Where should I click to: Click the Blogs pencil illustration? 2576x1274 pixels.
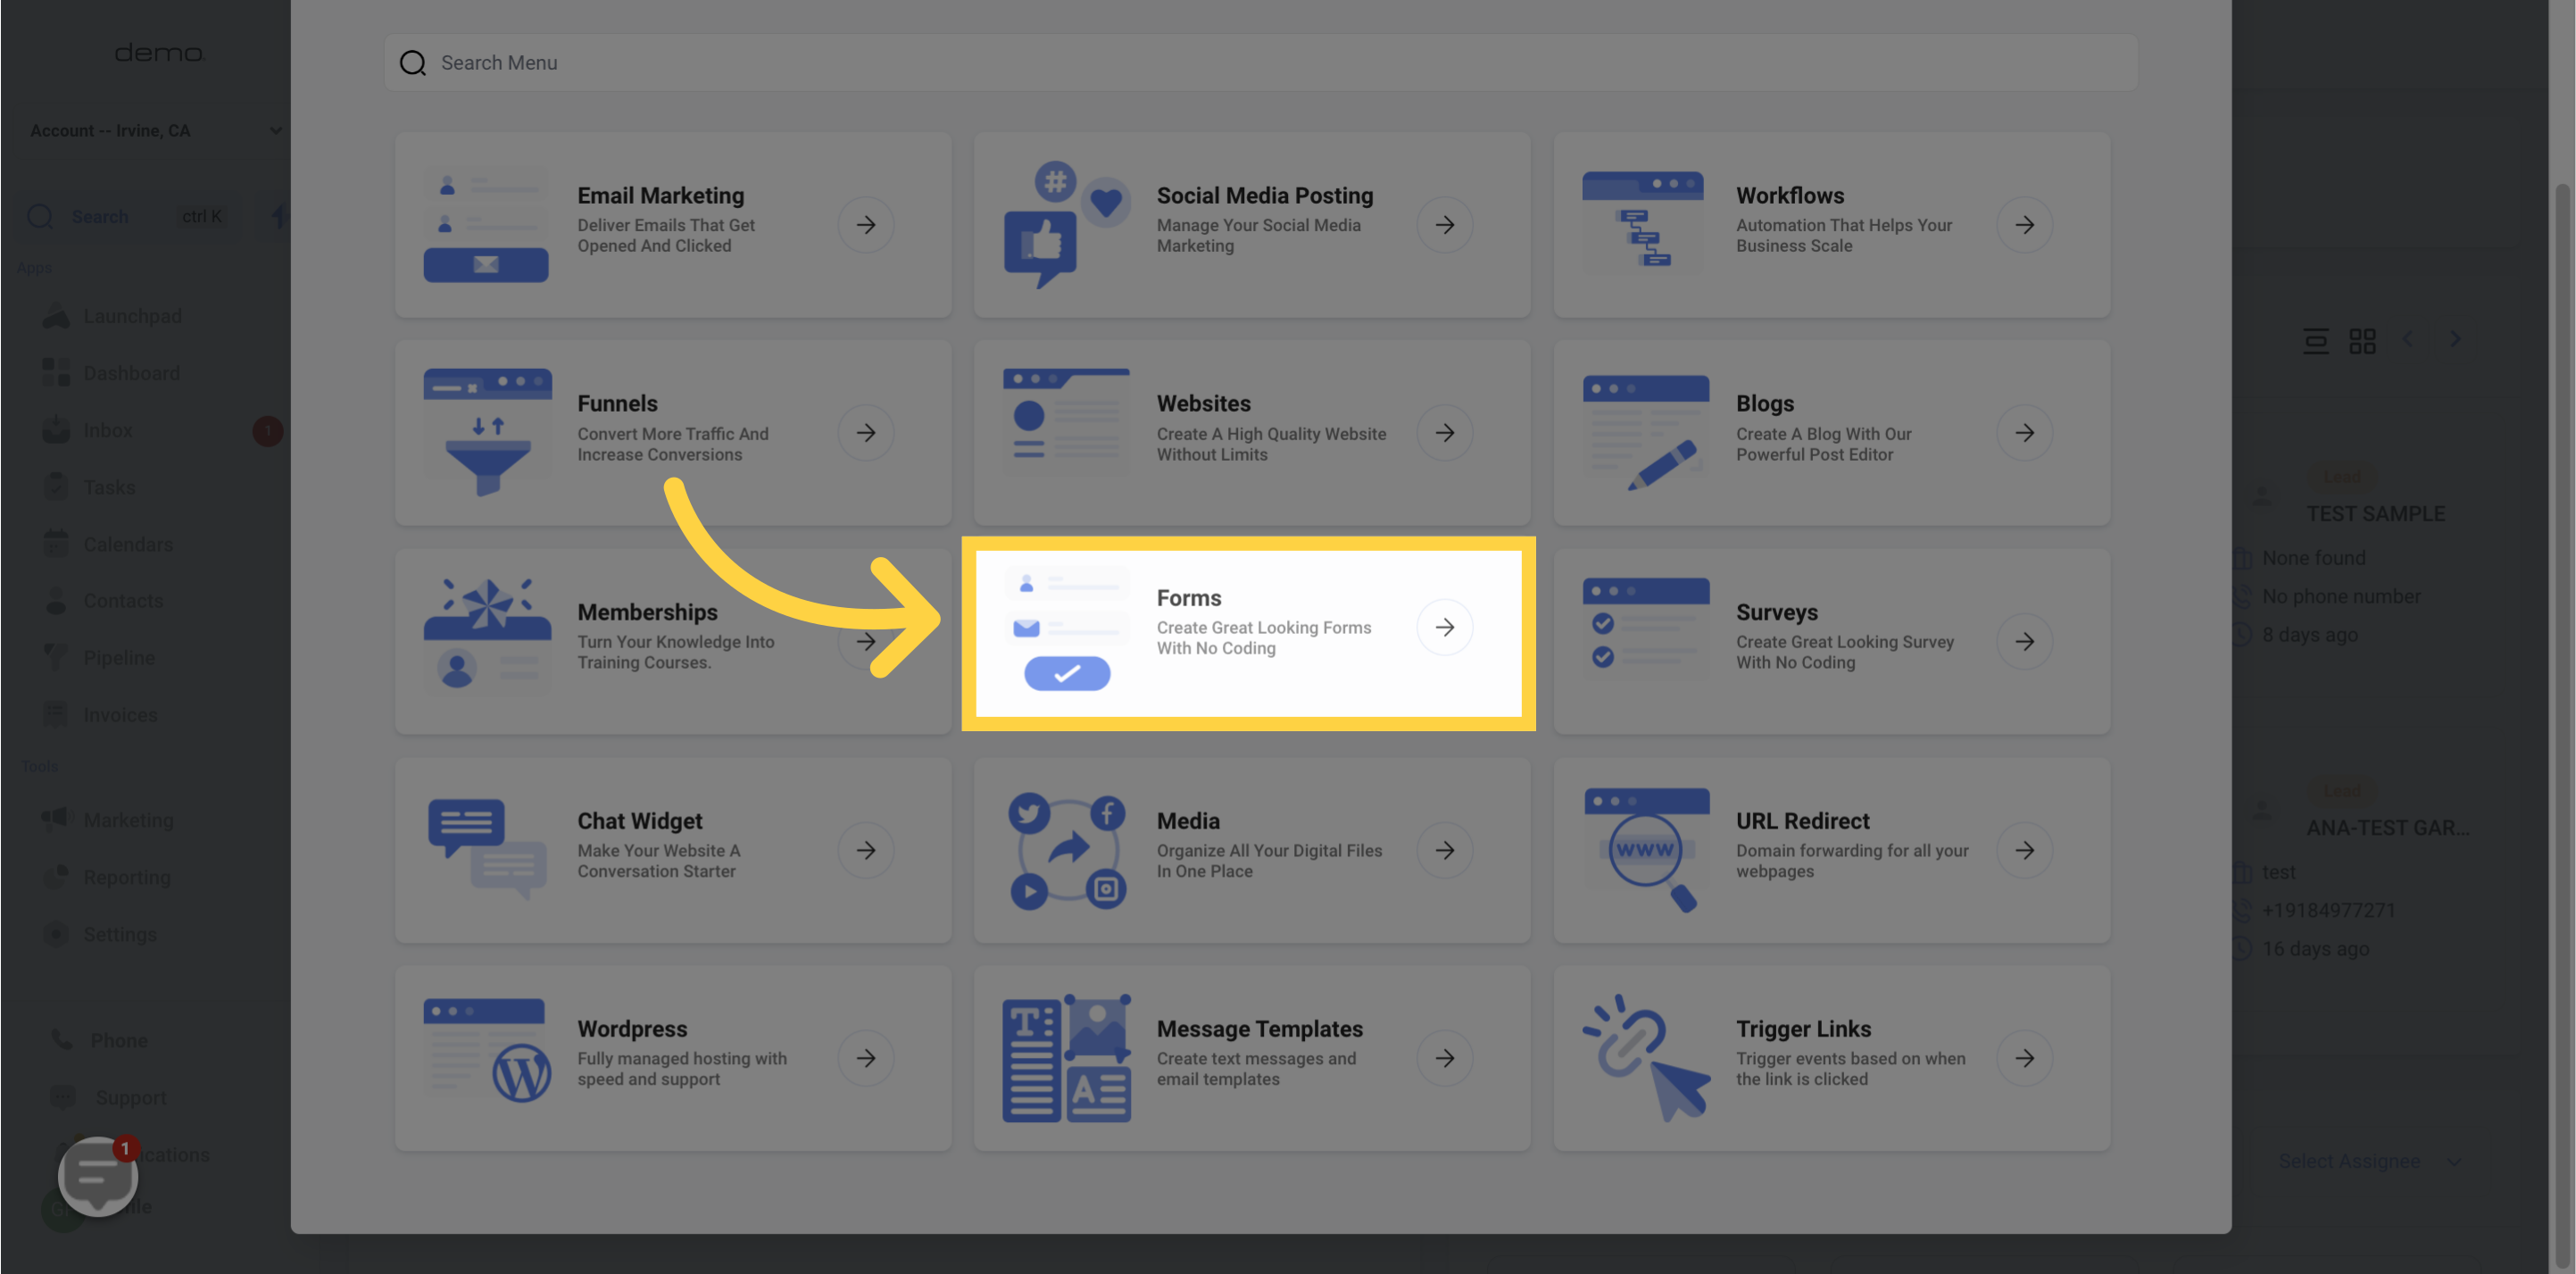[x=1646, y=433]
